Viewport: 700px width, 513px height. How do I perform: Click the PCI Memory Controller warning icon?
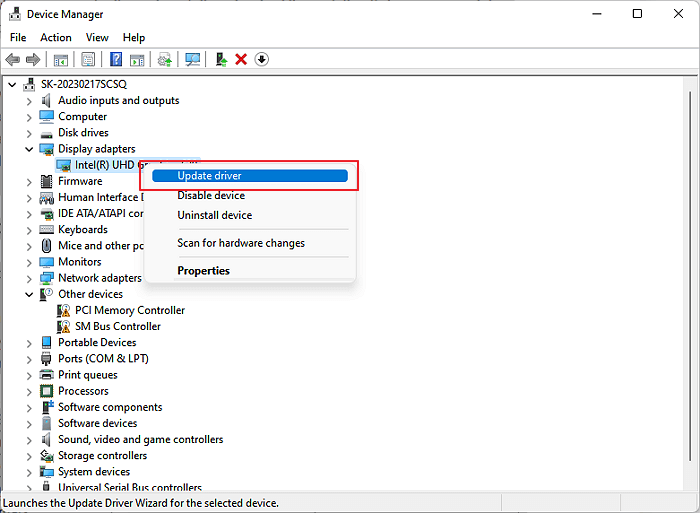coord(63,310)
